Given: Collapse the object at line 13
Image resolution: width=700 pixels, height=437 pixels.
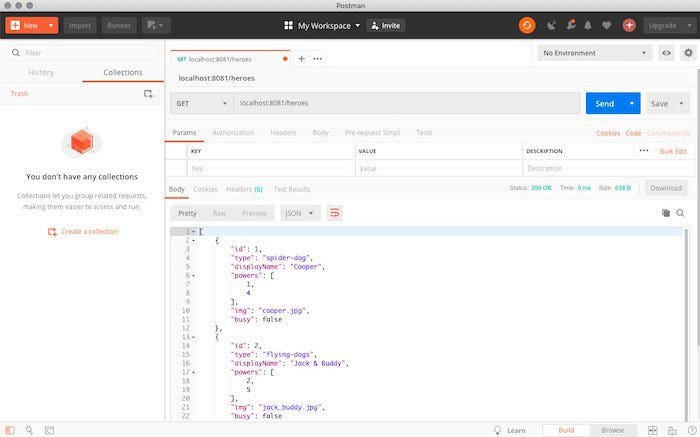Looking at the screenshot, I should pyautogui.click(x=194, y=337).
